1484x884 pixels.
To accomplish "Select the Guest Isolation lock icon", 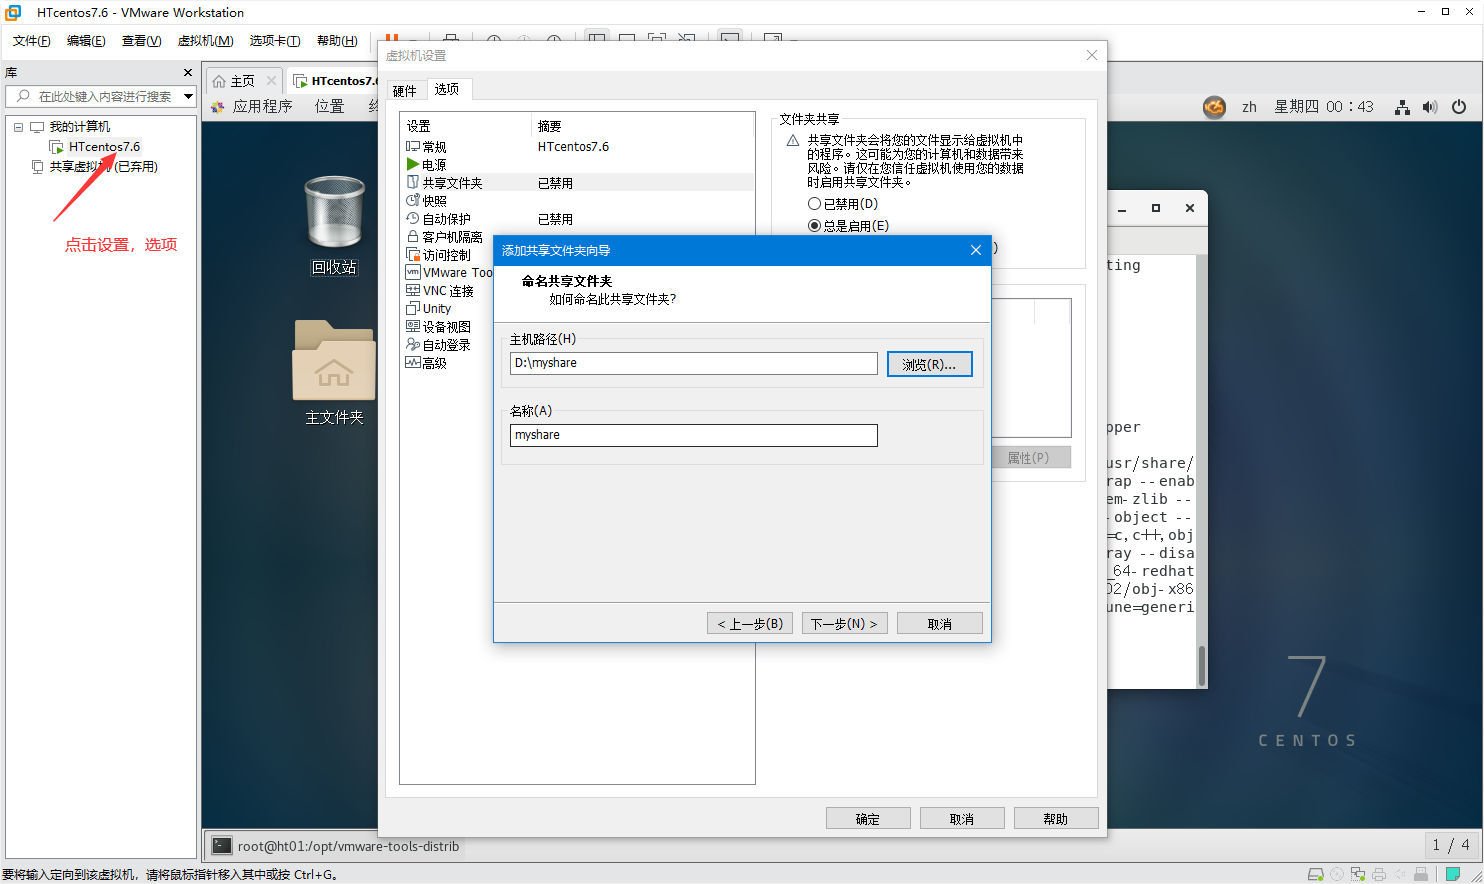I will (x=412, y=236).
